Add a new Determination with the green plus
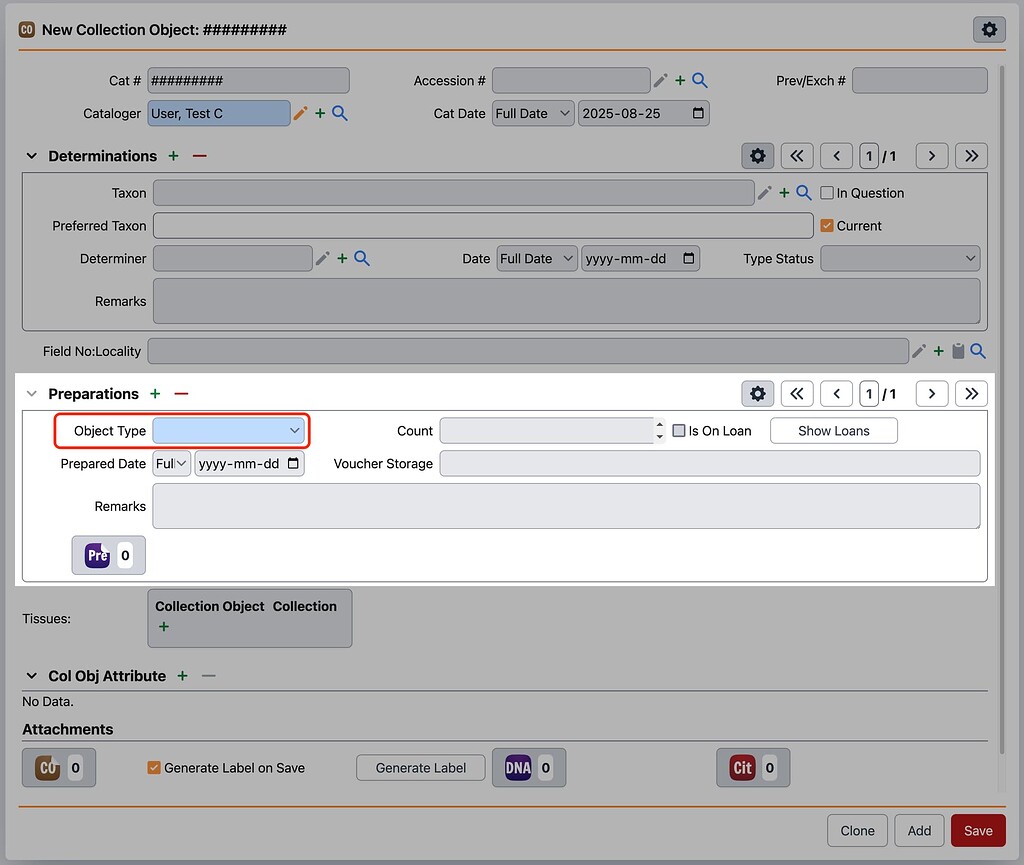 [x=172, y=156]
